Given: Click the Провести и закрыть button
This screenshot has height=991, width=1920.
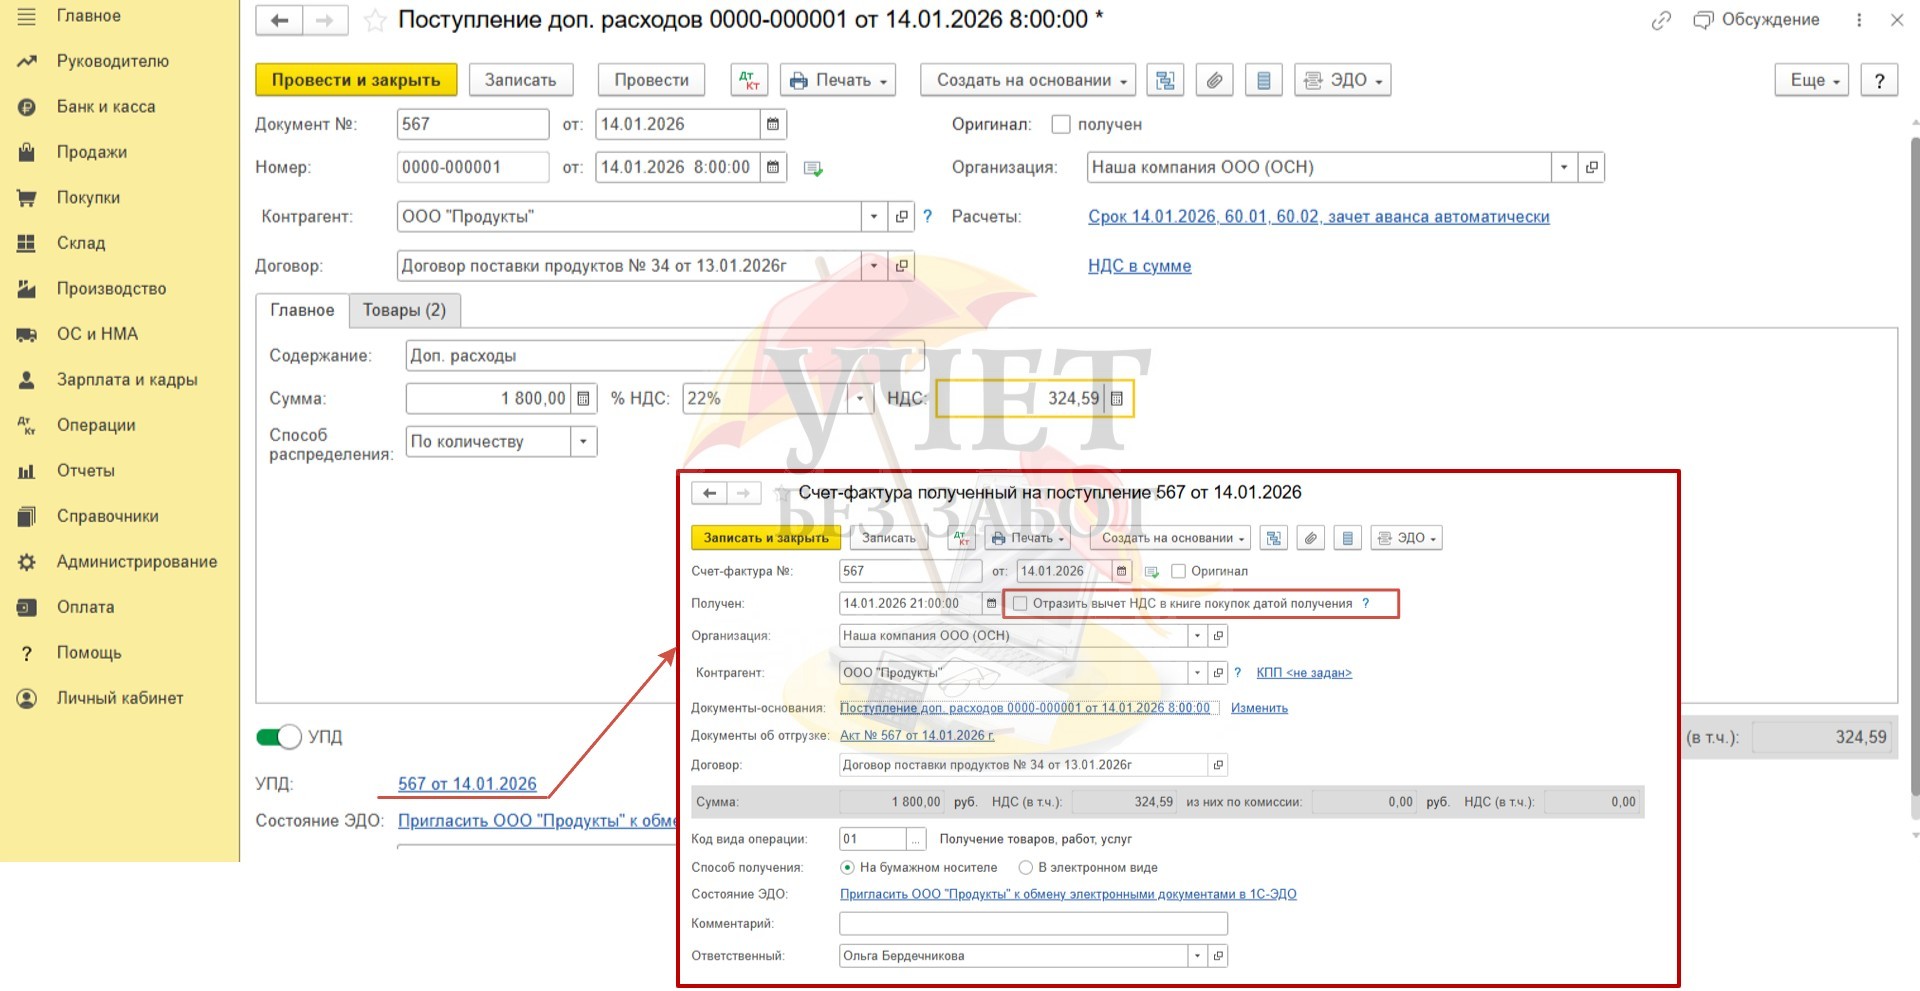Looking at the screenshot, I should point(356,80).
